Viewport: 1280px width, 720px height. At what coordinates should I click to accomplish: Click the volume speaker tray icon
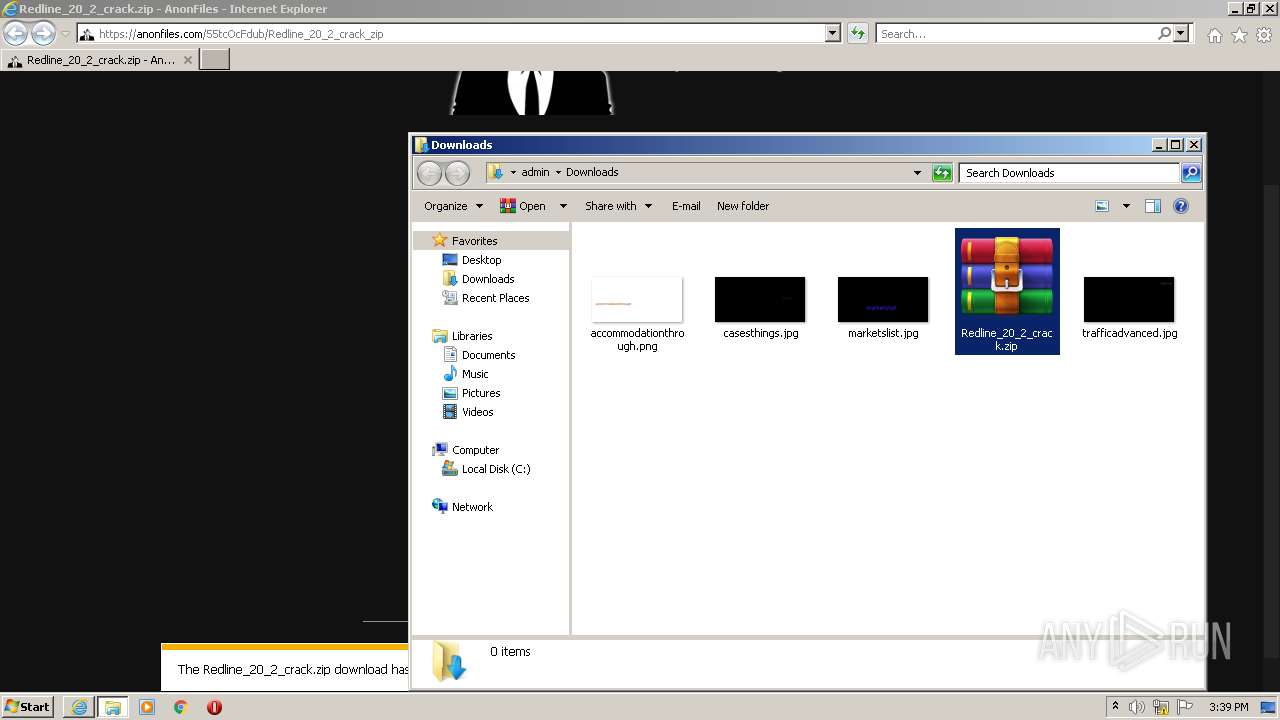1137,707
